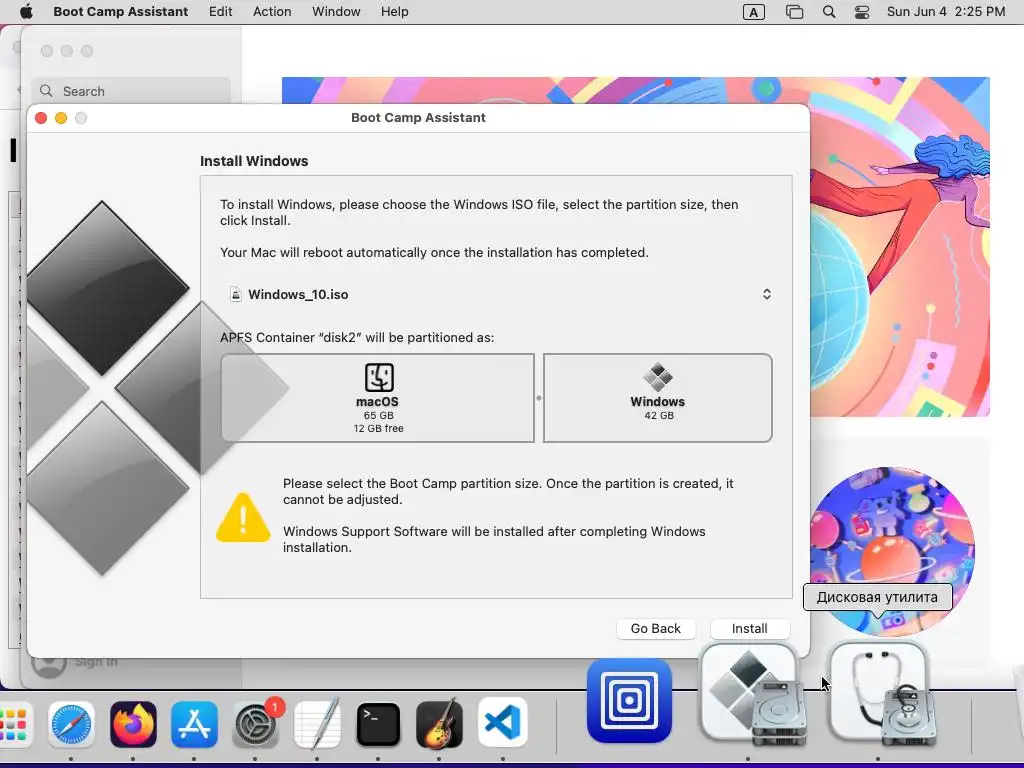The height and width of the screenshot is (768, 1024).
Task: Select the Windows 42 GB partition box
Action: click(x=658, y=398)
